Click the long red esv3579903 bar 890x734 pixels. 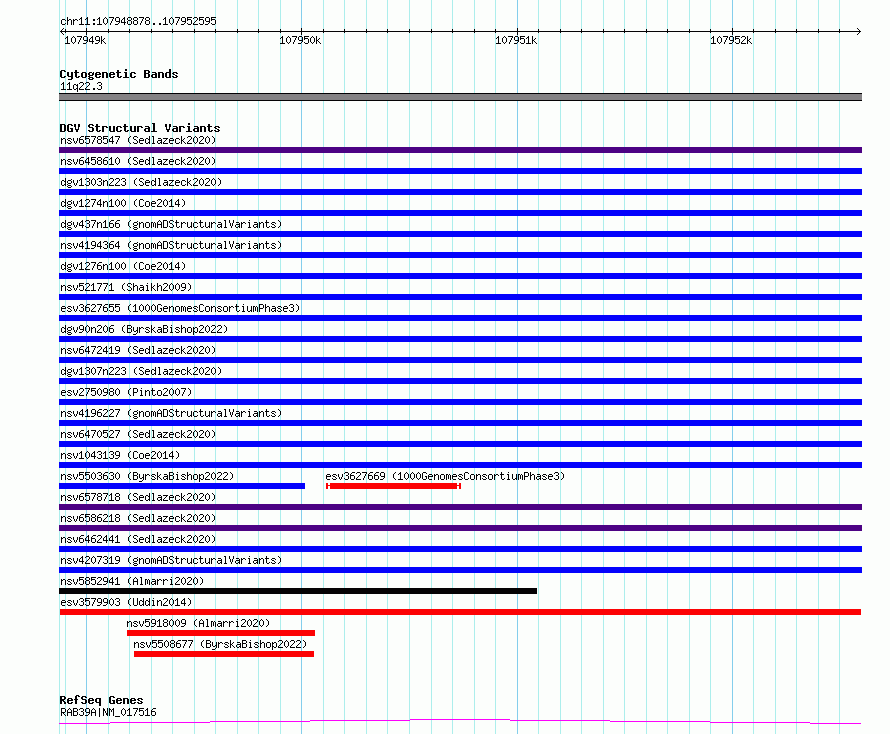pyautogui.click(x=460, y=612)
